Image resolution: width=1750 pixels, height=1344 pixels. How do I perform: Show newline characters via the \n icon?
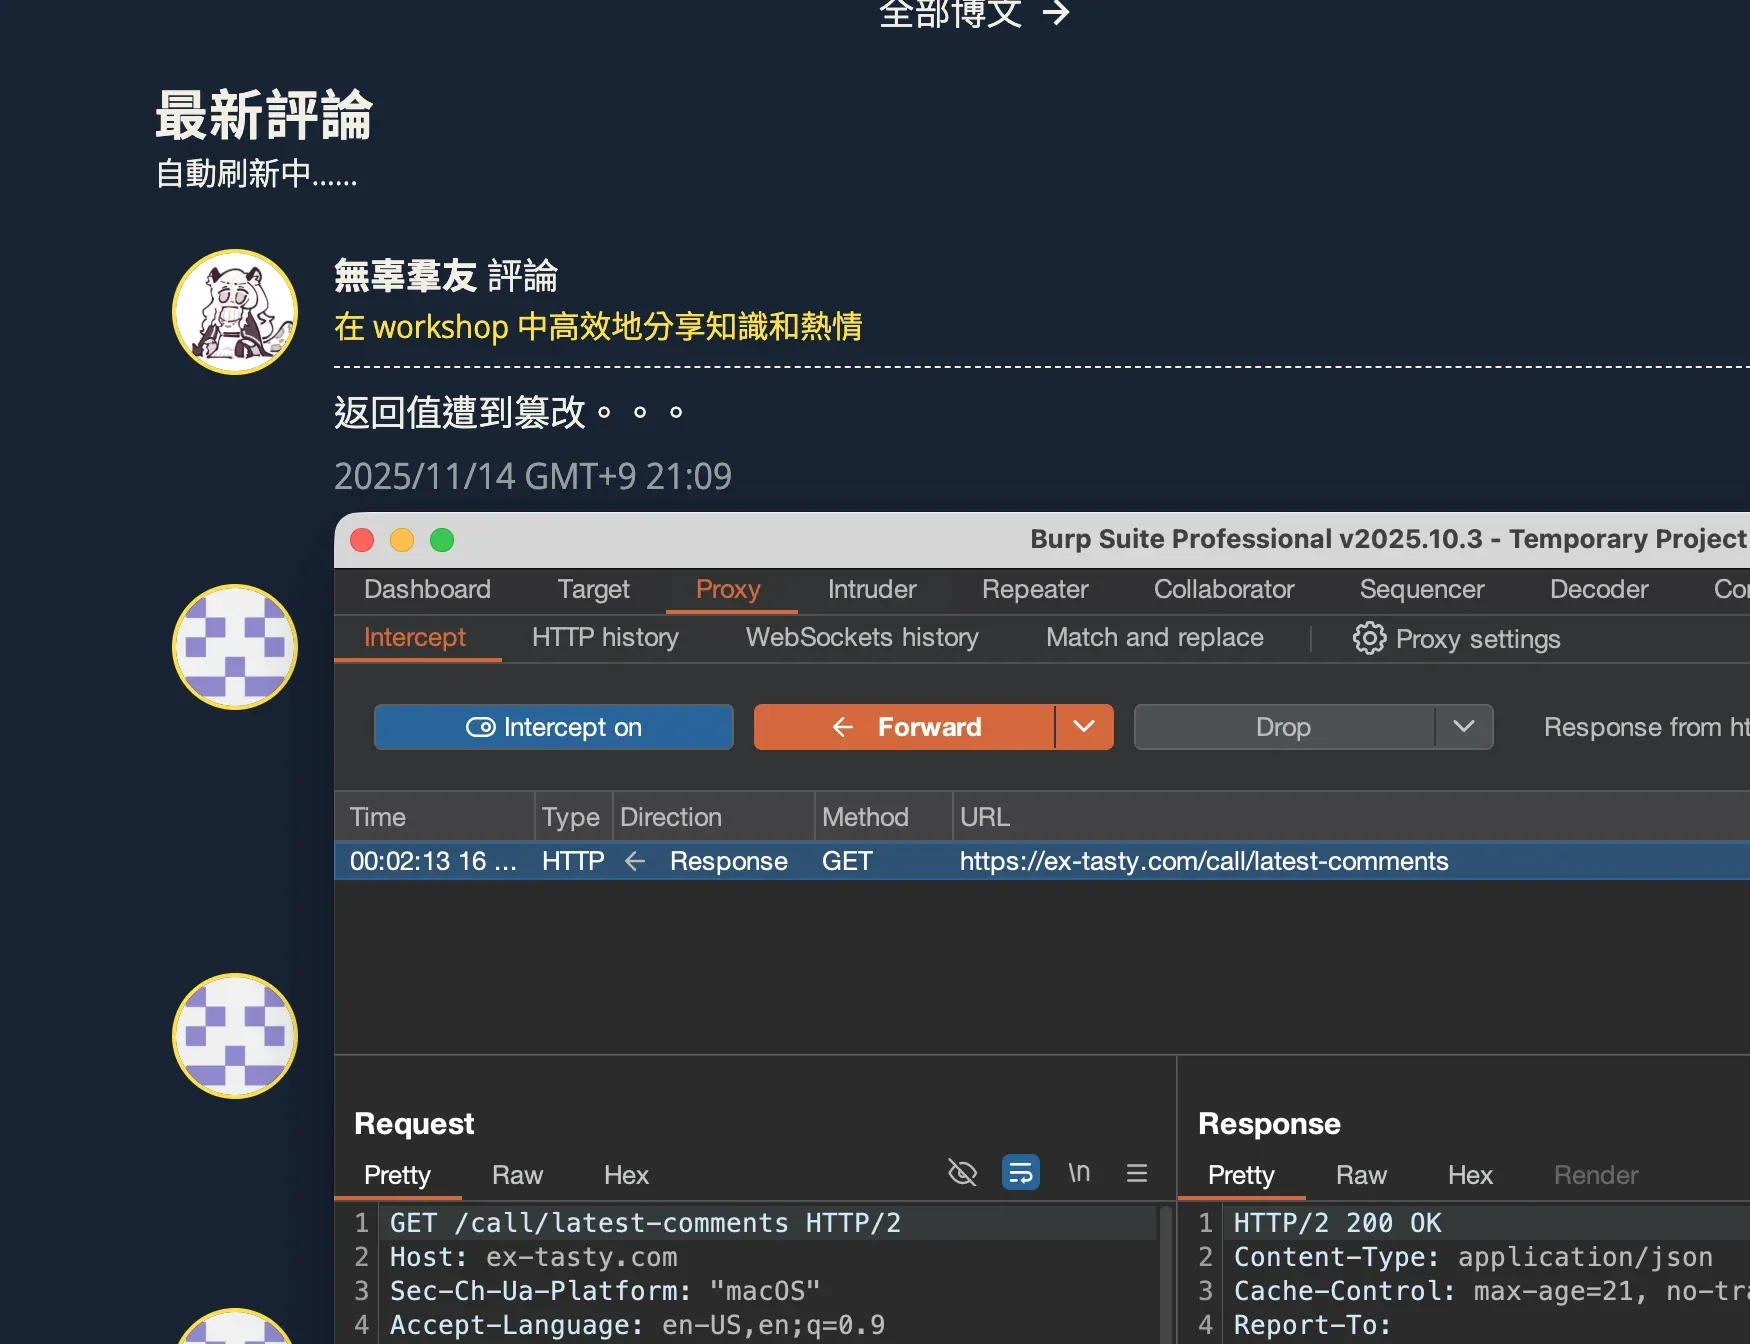1079,1172
